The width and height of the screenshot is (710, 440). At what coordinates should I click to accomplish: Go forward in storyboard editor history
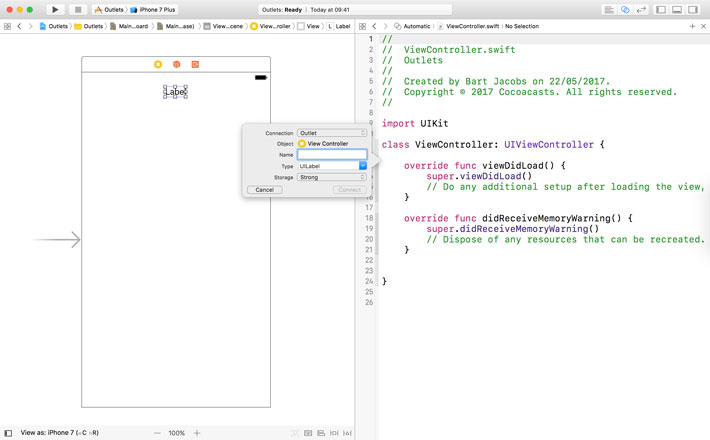[30, 26]
